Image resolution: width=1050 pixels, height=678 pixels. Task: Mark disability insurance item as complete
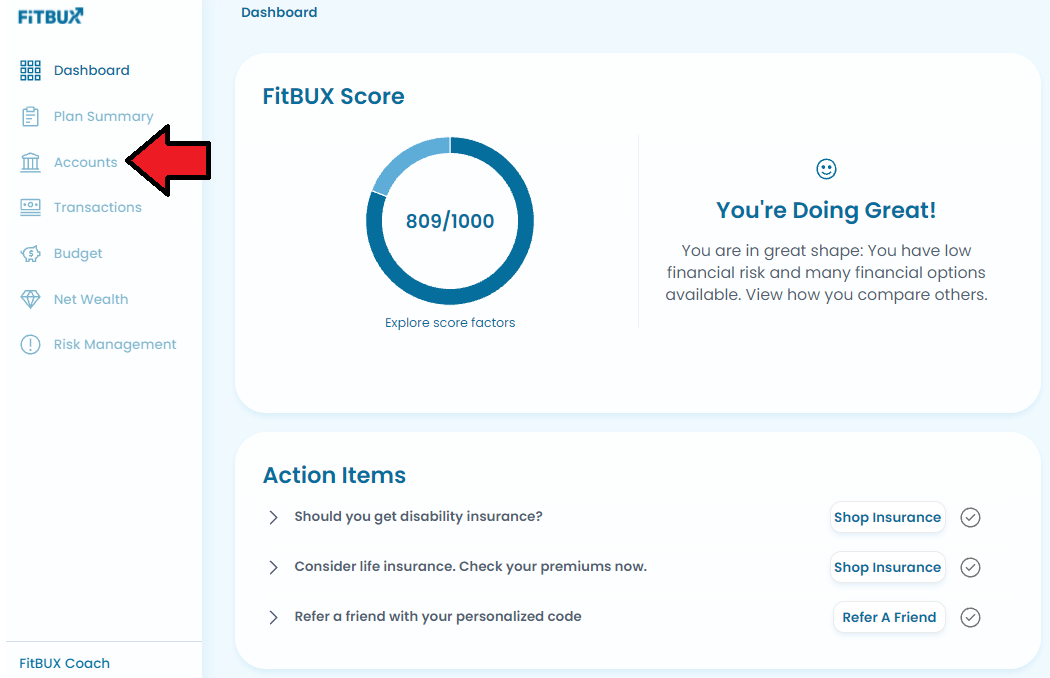point(970,517)
